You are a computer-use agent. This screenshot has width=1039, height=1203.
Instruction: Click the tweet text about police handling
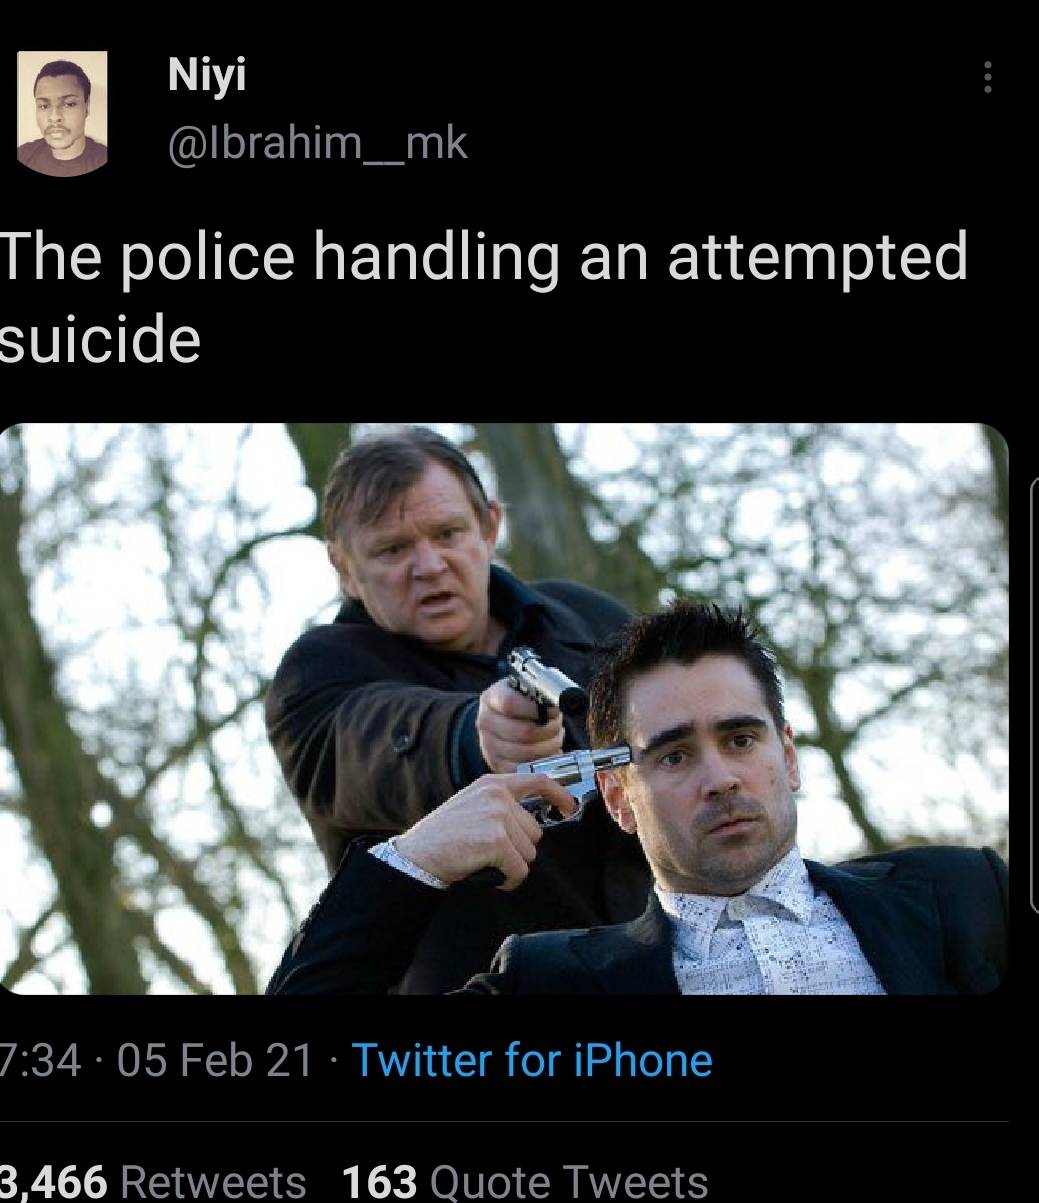(484, 297)
